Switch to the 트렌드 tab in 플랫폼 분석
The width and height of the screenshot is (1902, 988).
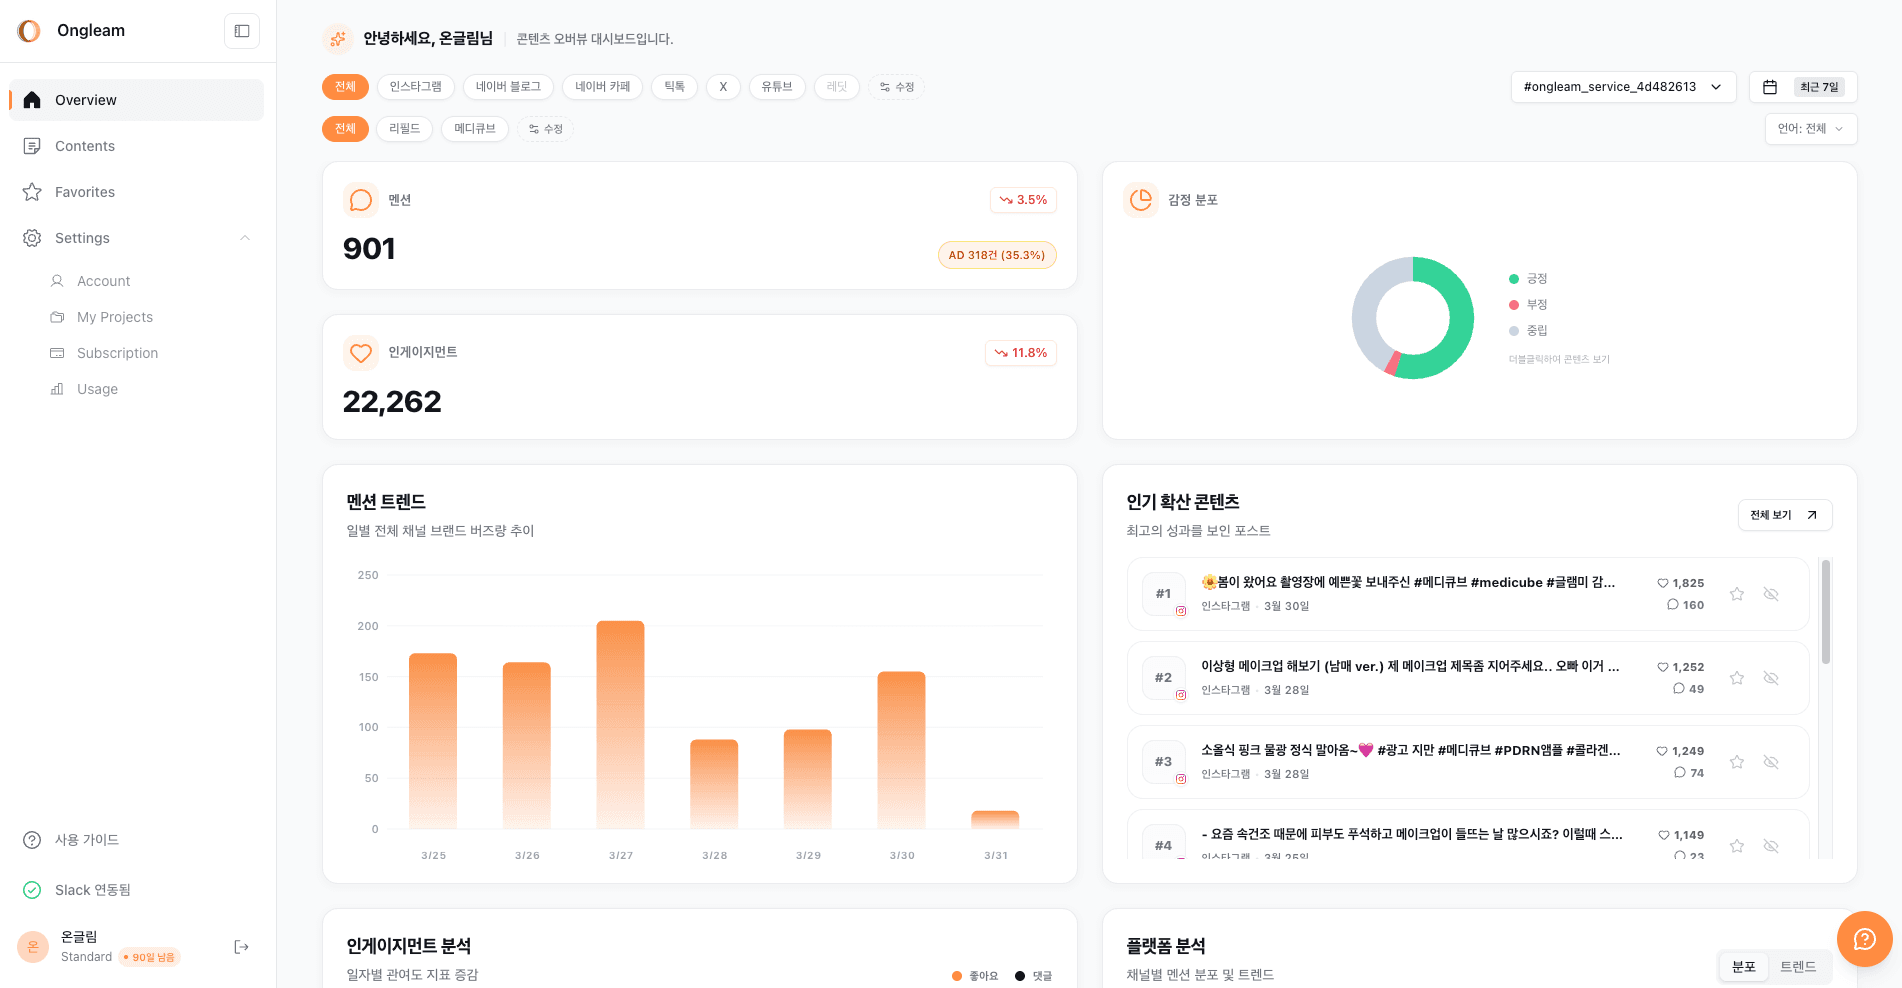pos(1797,966)
